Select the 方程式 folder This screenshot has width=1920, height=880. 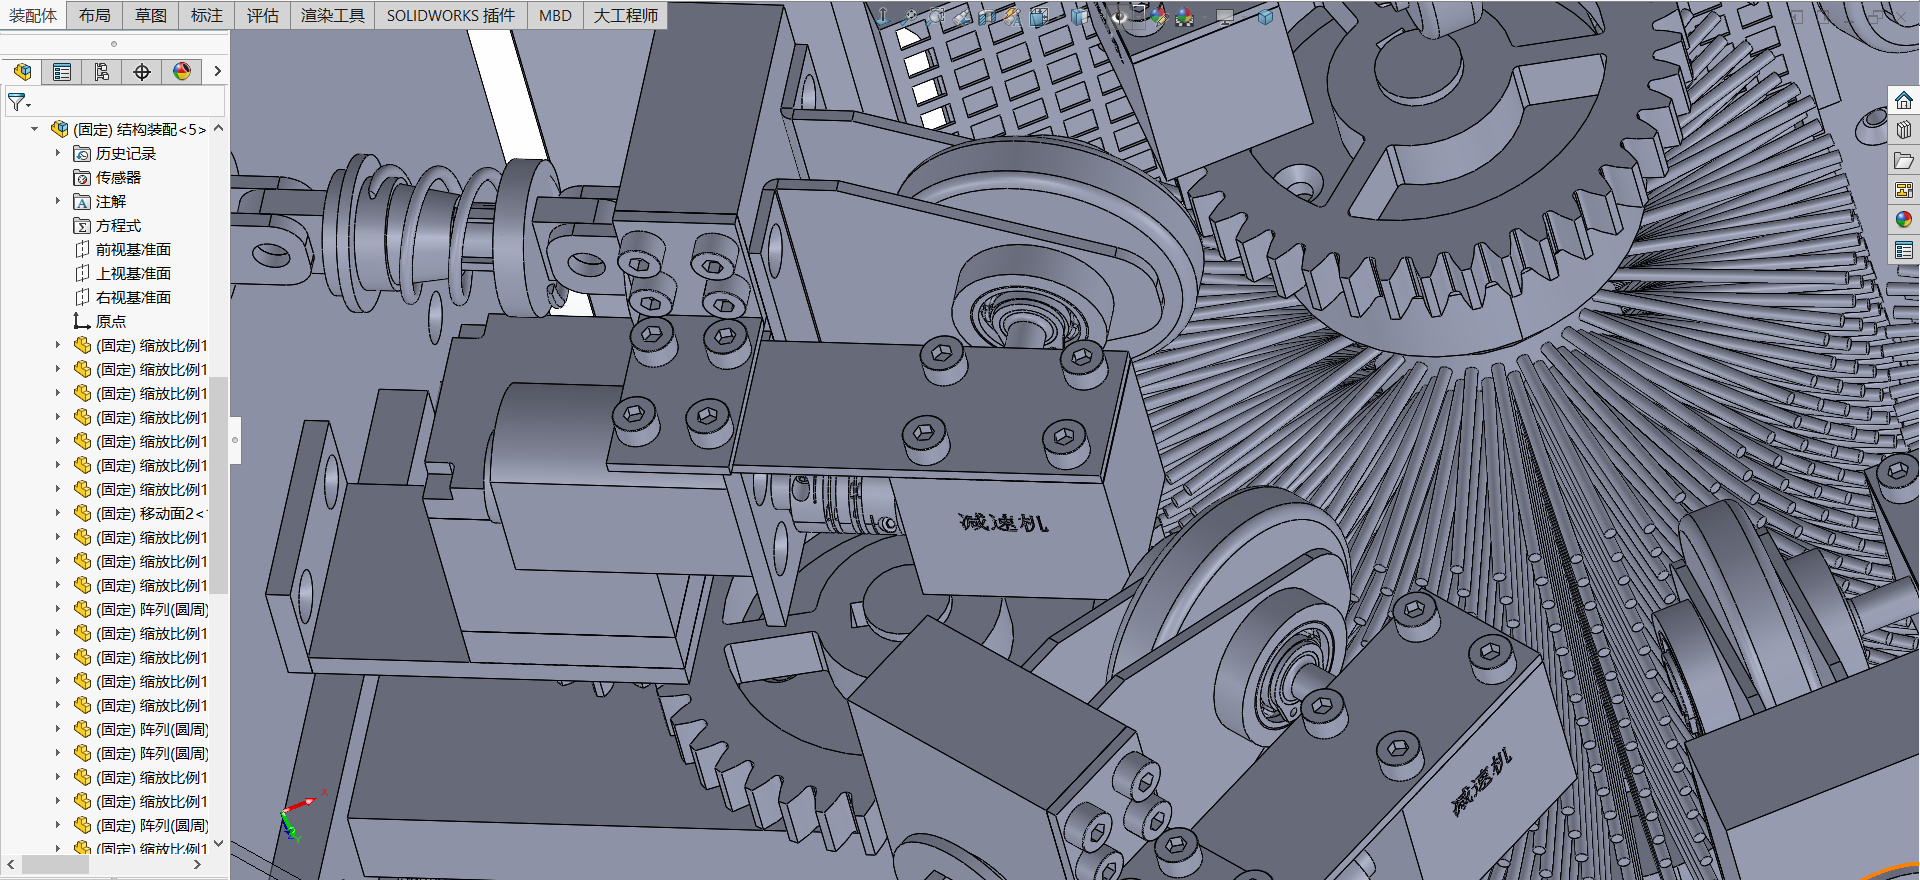click(107, 225)
